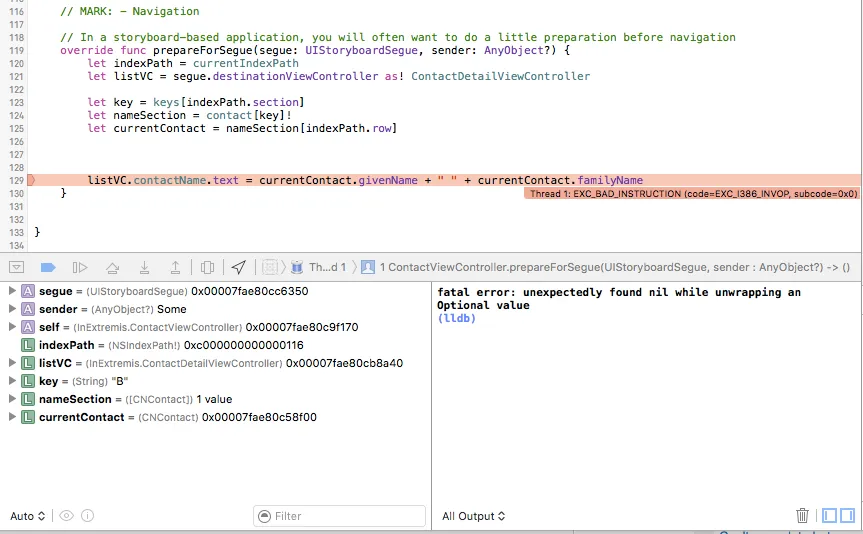The image size is (863, 534).
Task: Open Simulate Location menu
Action: (239, 268)
